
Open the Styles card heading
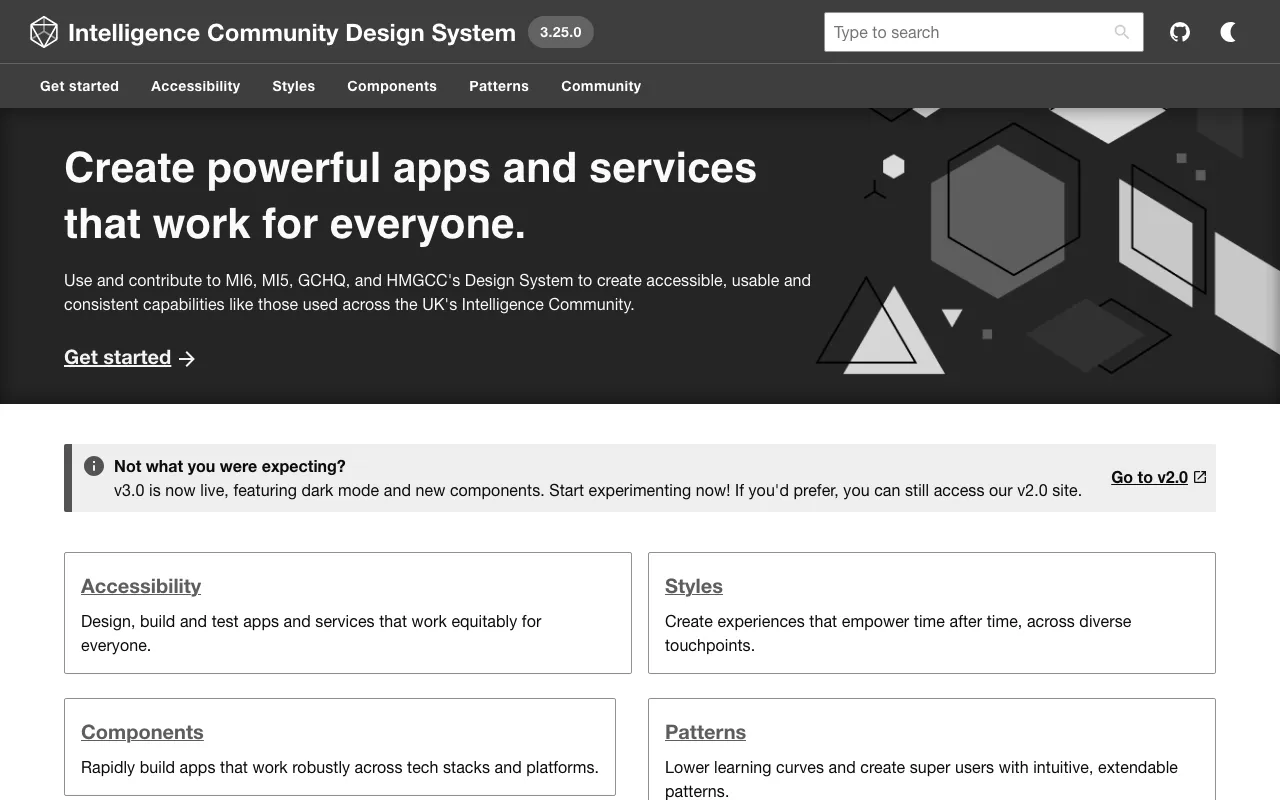click(694, 586)
